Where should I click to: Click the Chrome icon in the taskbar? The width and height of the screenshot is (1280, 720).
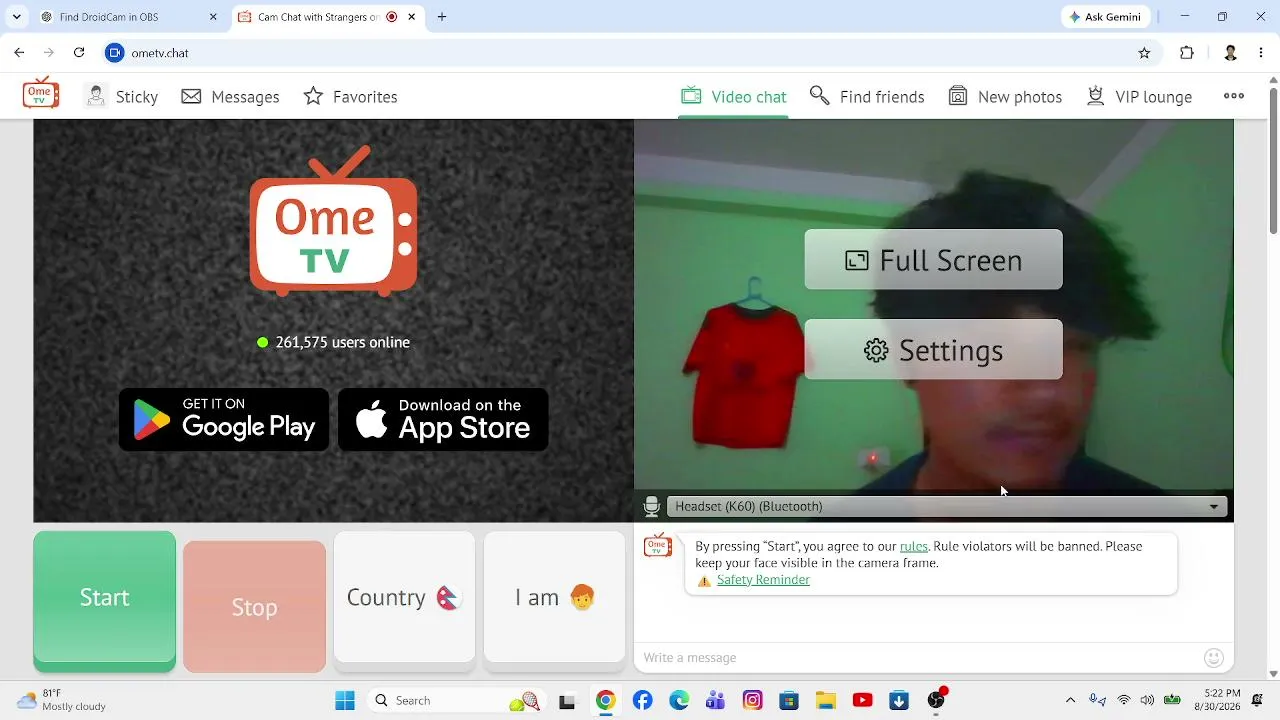coord(605,701)
